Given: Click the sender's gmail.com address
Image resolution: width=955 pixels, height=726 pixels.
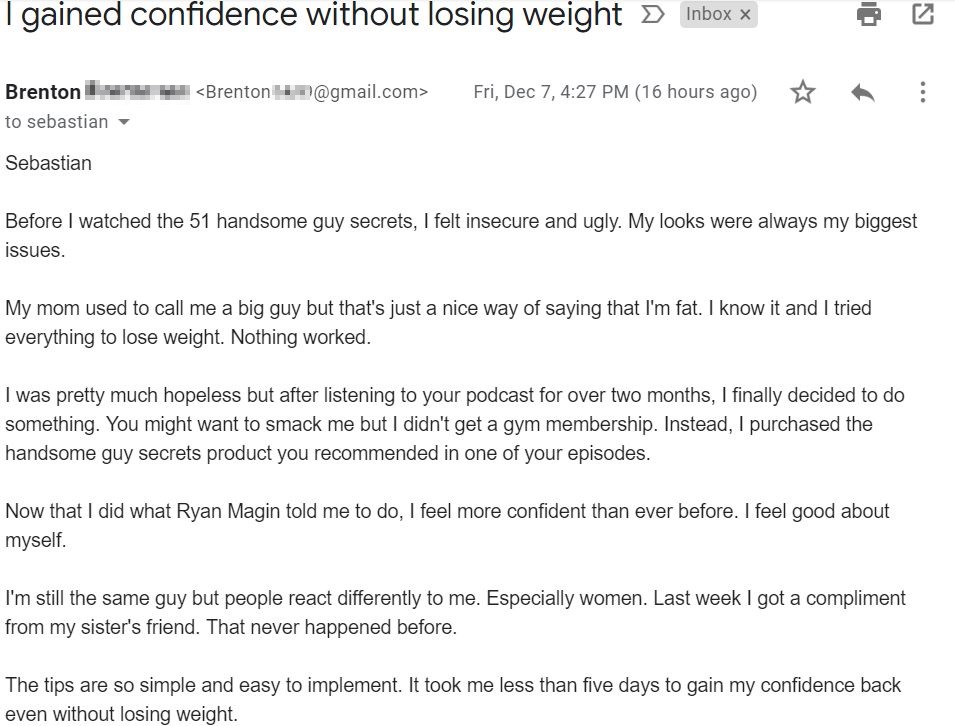Looking at the screenshot, I should [312, 92].
